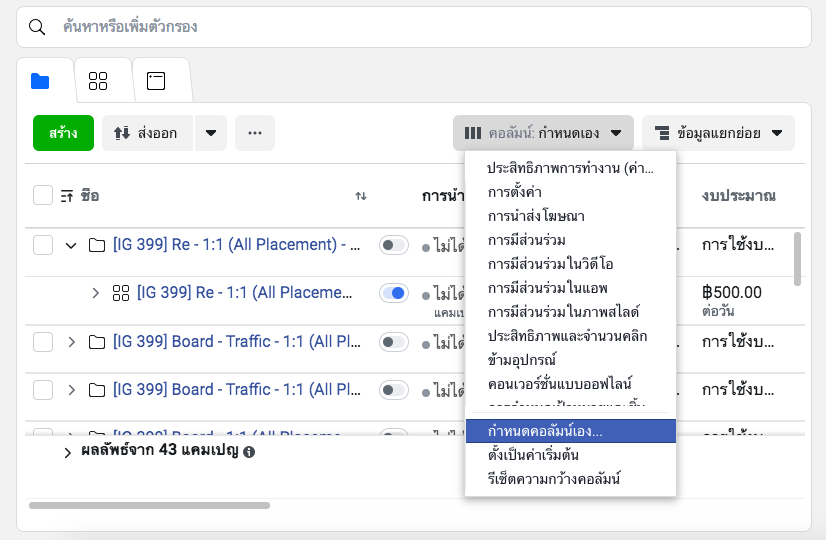Open the [IG 399] Re - 1:1 (All Placeme... ad set link
Image resolution: width=826 pixels, height=540 pixels.
244,292
